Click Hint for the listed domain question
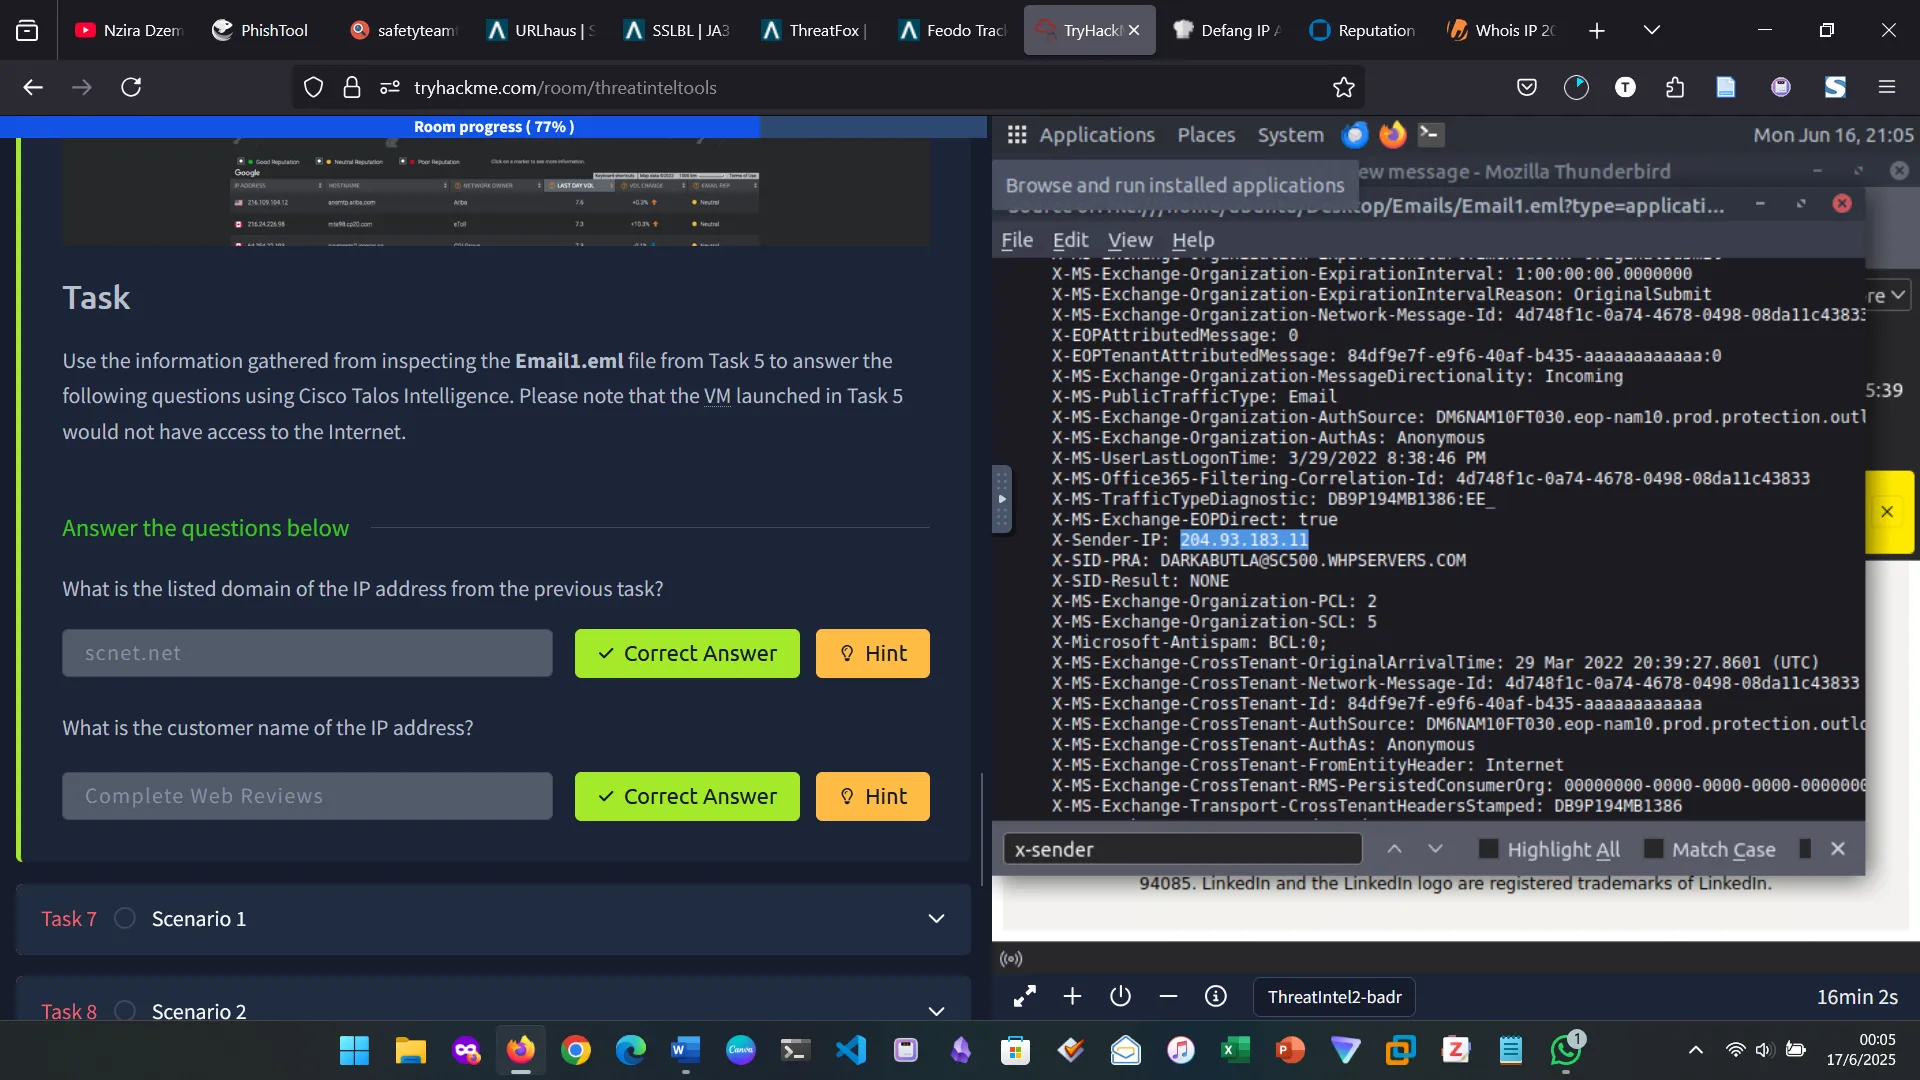Viewport: 1920px width, 1080px height. click(x=872, y=653)
